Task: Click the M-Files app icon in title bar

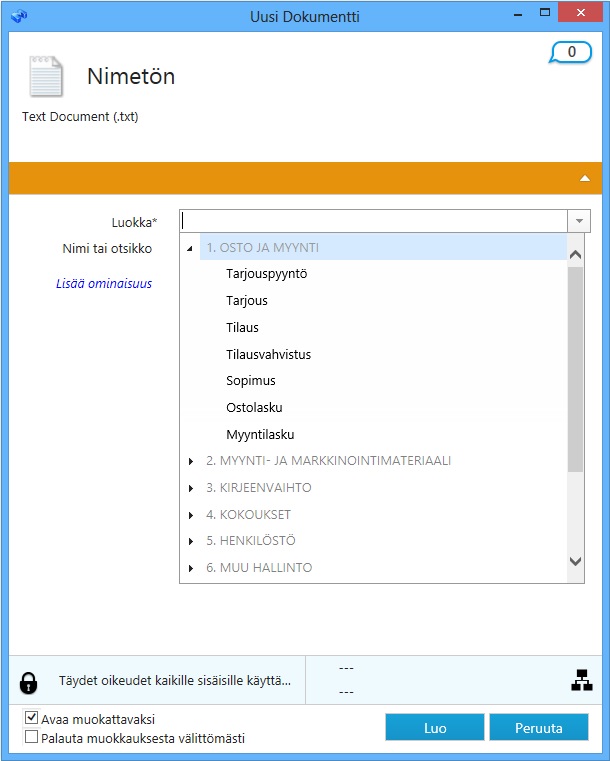Action: point(19,16)
